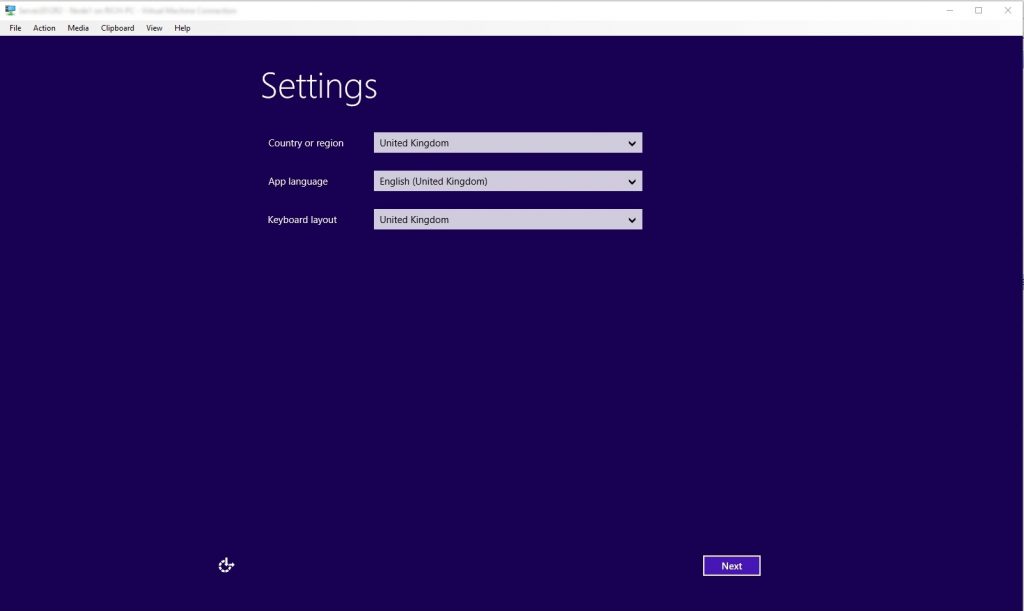Click the Country or region label
The height and width of the screenshot is (611, 1024).
coord(305,143)
